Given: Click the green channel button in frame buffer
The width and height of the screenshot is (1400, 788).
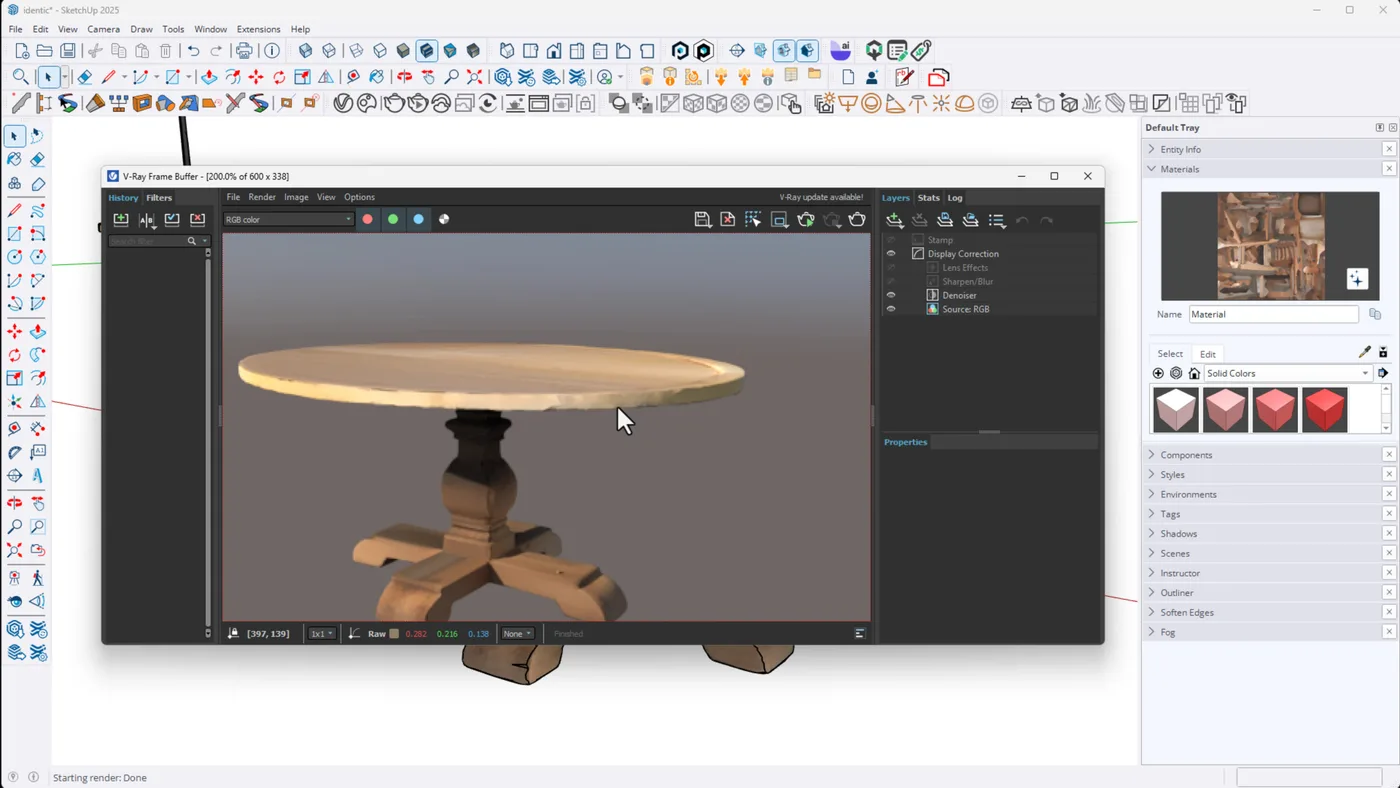Looking at the screenshot, I should coord(393,219).
